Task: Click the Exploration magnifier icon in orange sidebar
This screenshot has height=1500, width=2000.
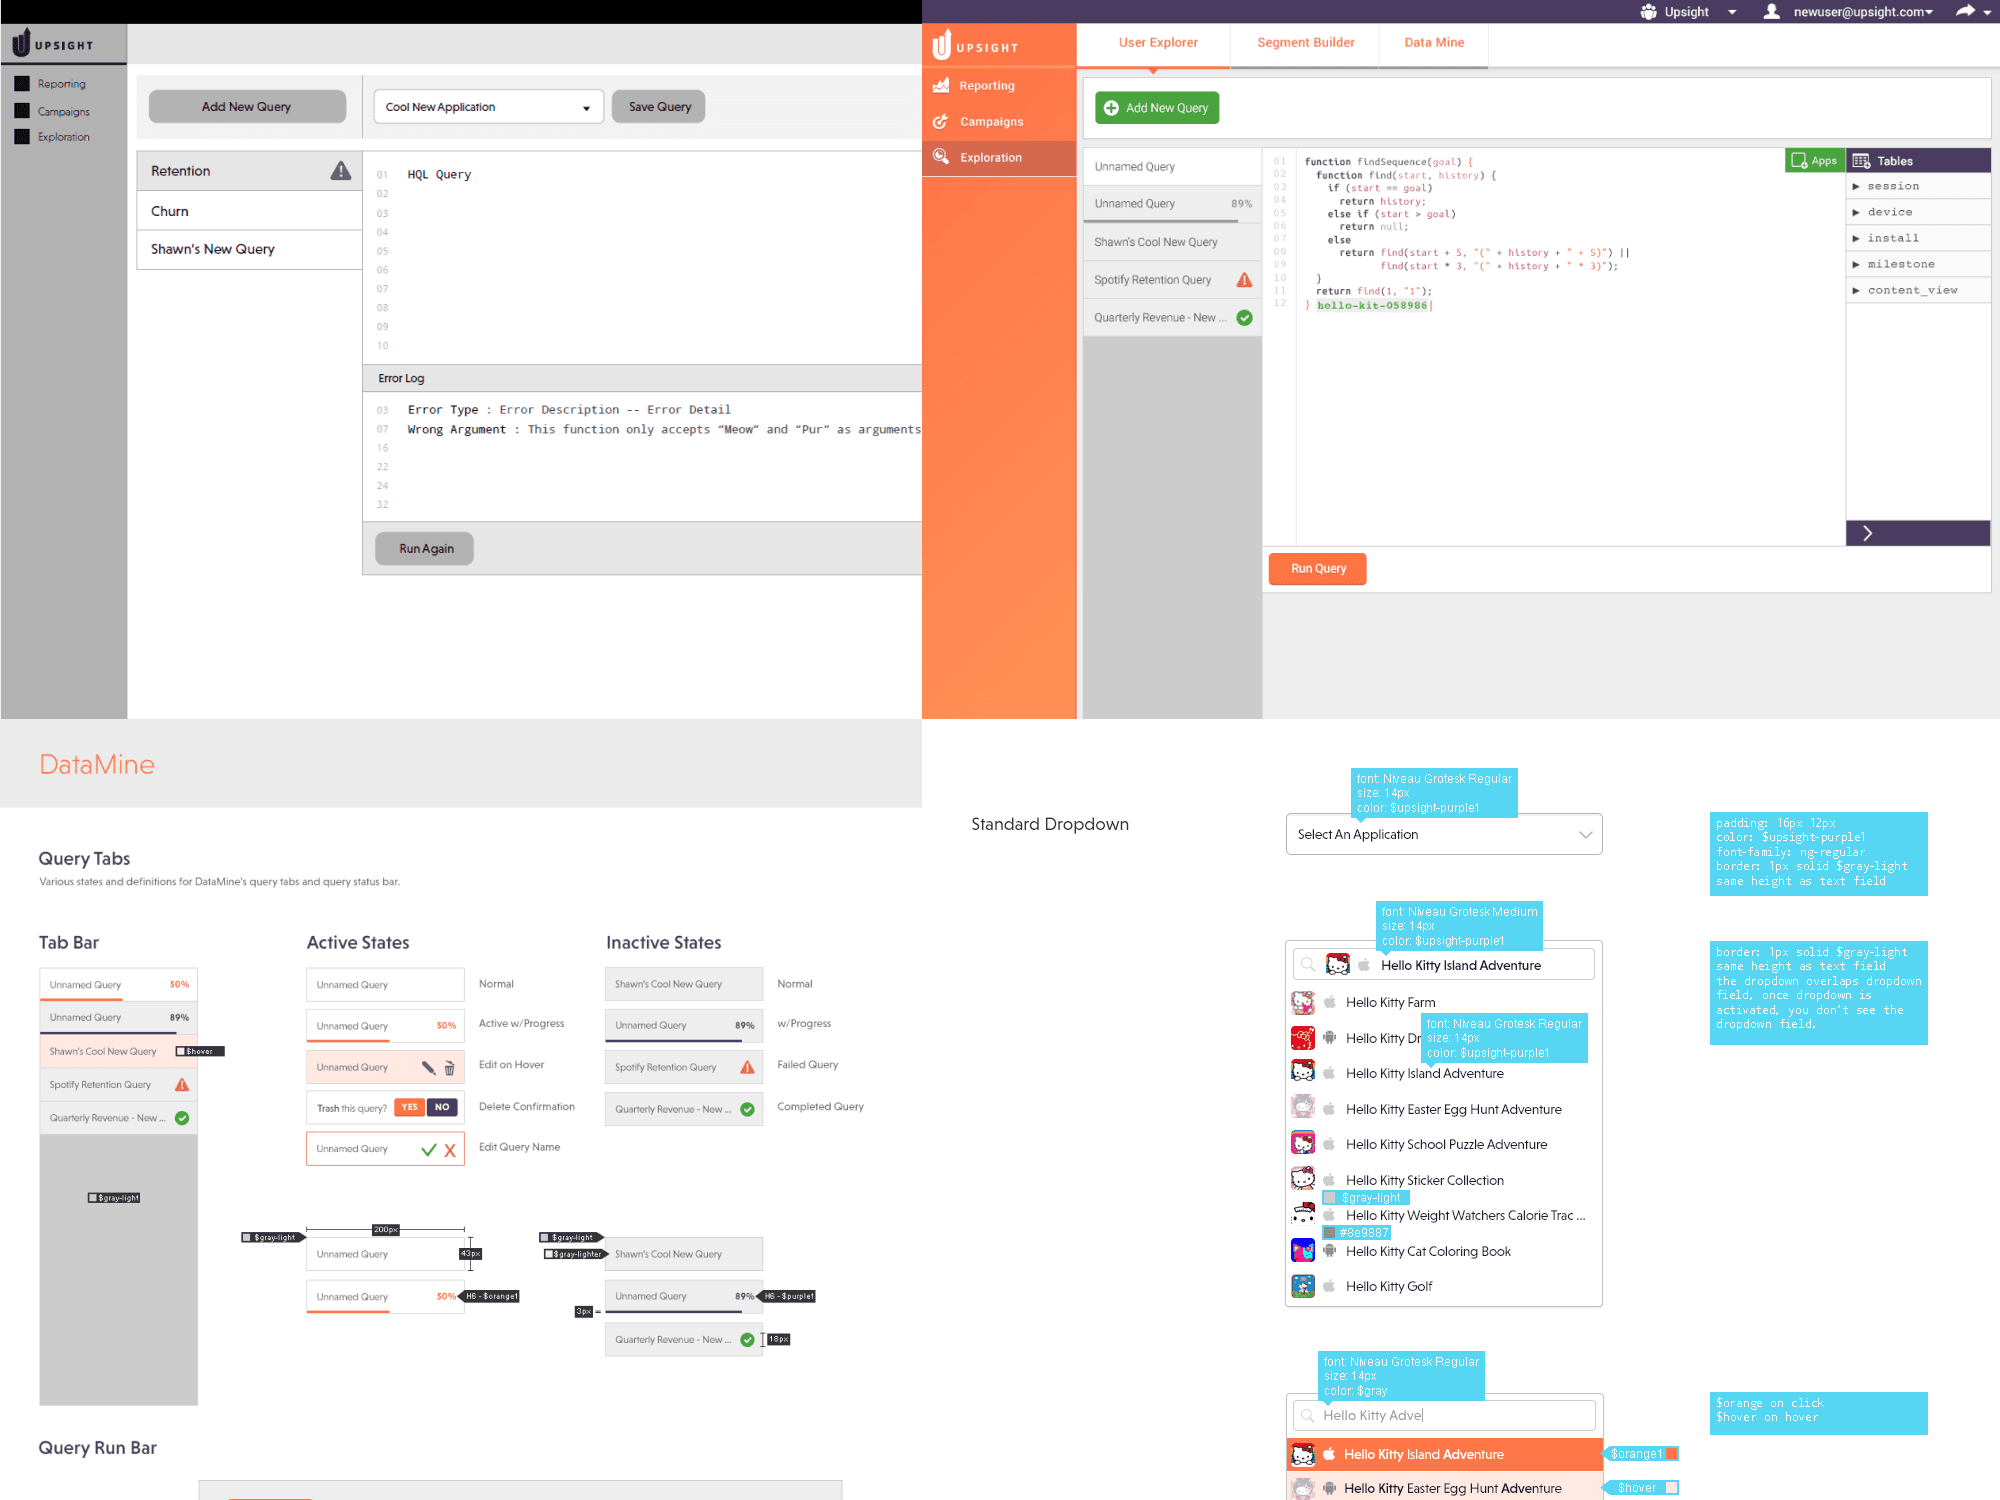Action: pyautogui.click(x=940, y=157)
